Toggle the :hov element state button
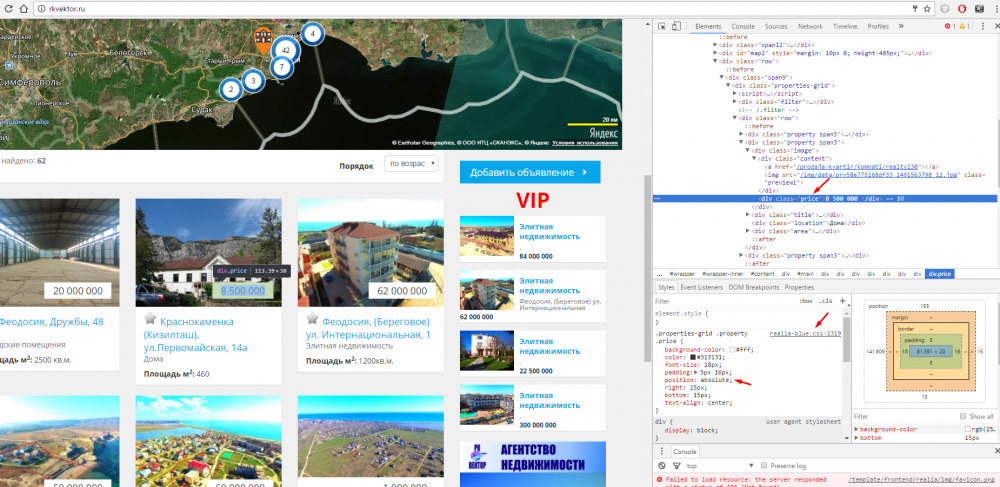Screen dimensions: 1000x487 click(x=806, y=301)
